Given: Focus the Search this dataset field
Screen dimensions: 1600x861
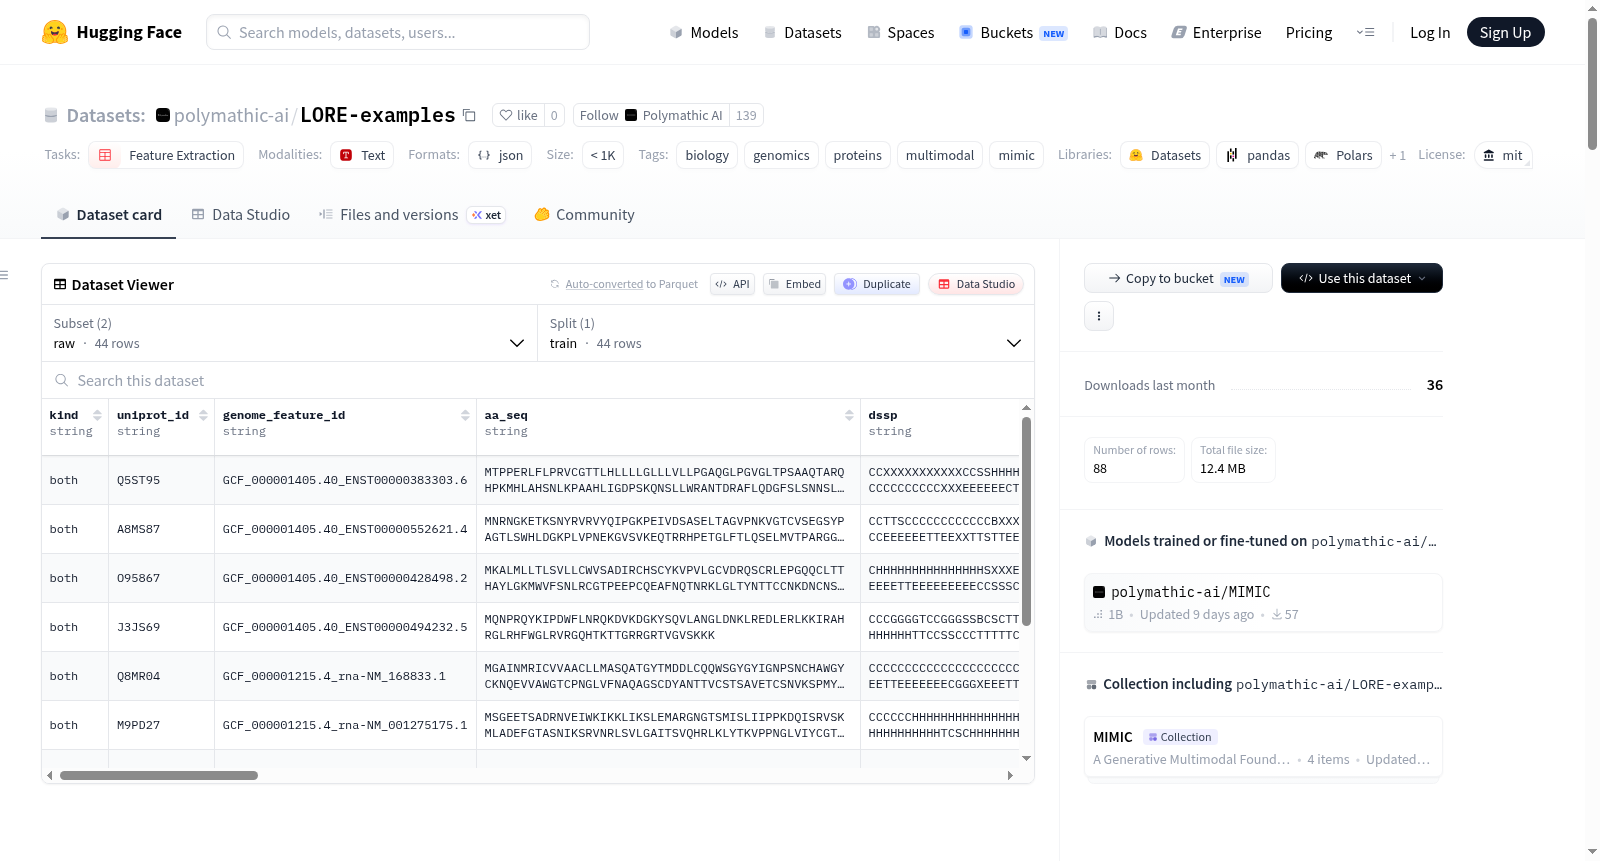Looking at the screenshot, I should pyautogui.click(x=538, y=380).
